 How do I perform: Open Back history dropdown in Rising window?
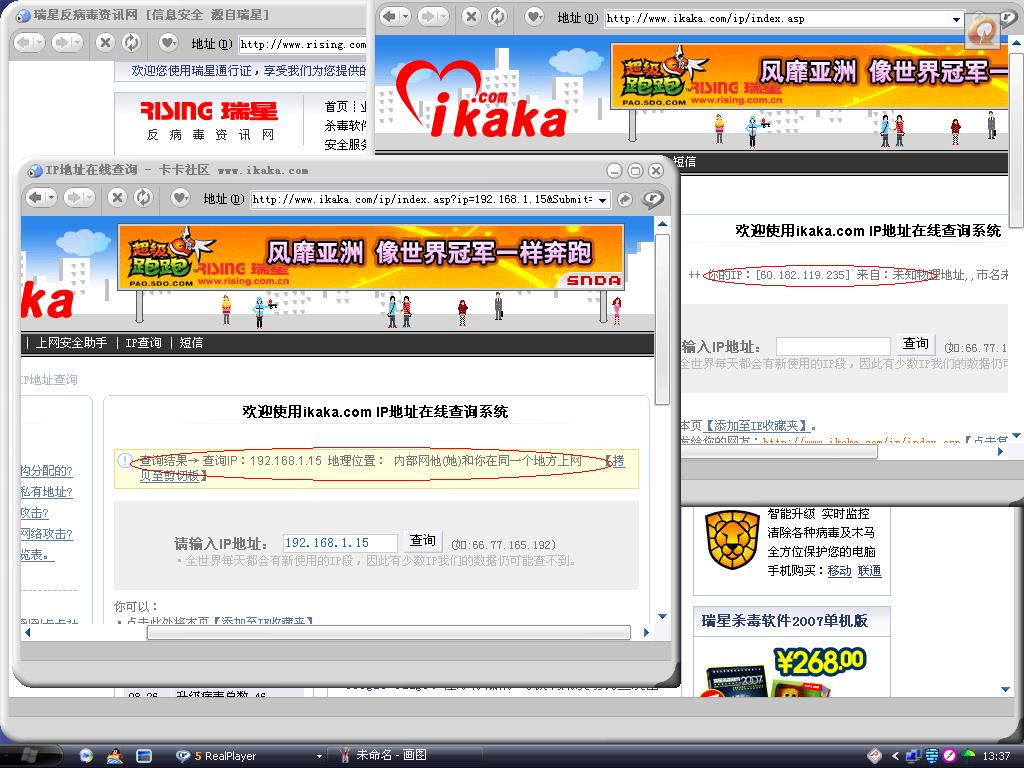[39, 43]
